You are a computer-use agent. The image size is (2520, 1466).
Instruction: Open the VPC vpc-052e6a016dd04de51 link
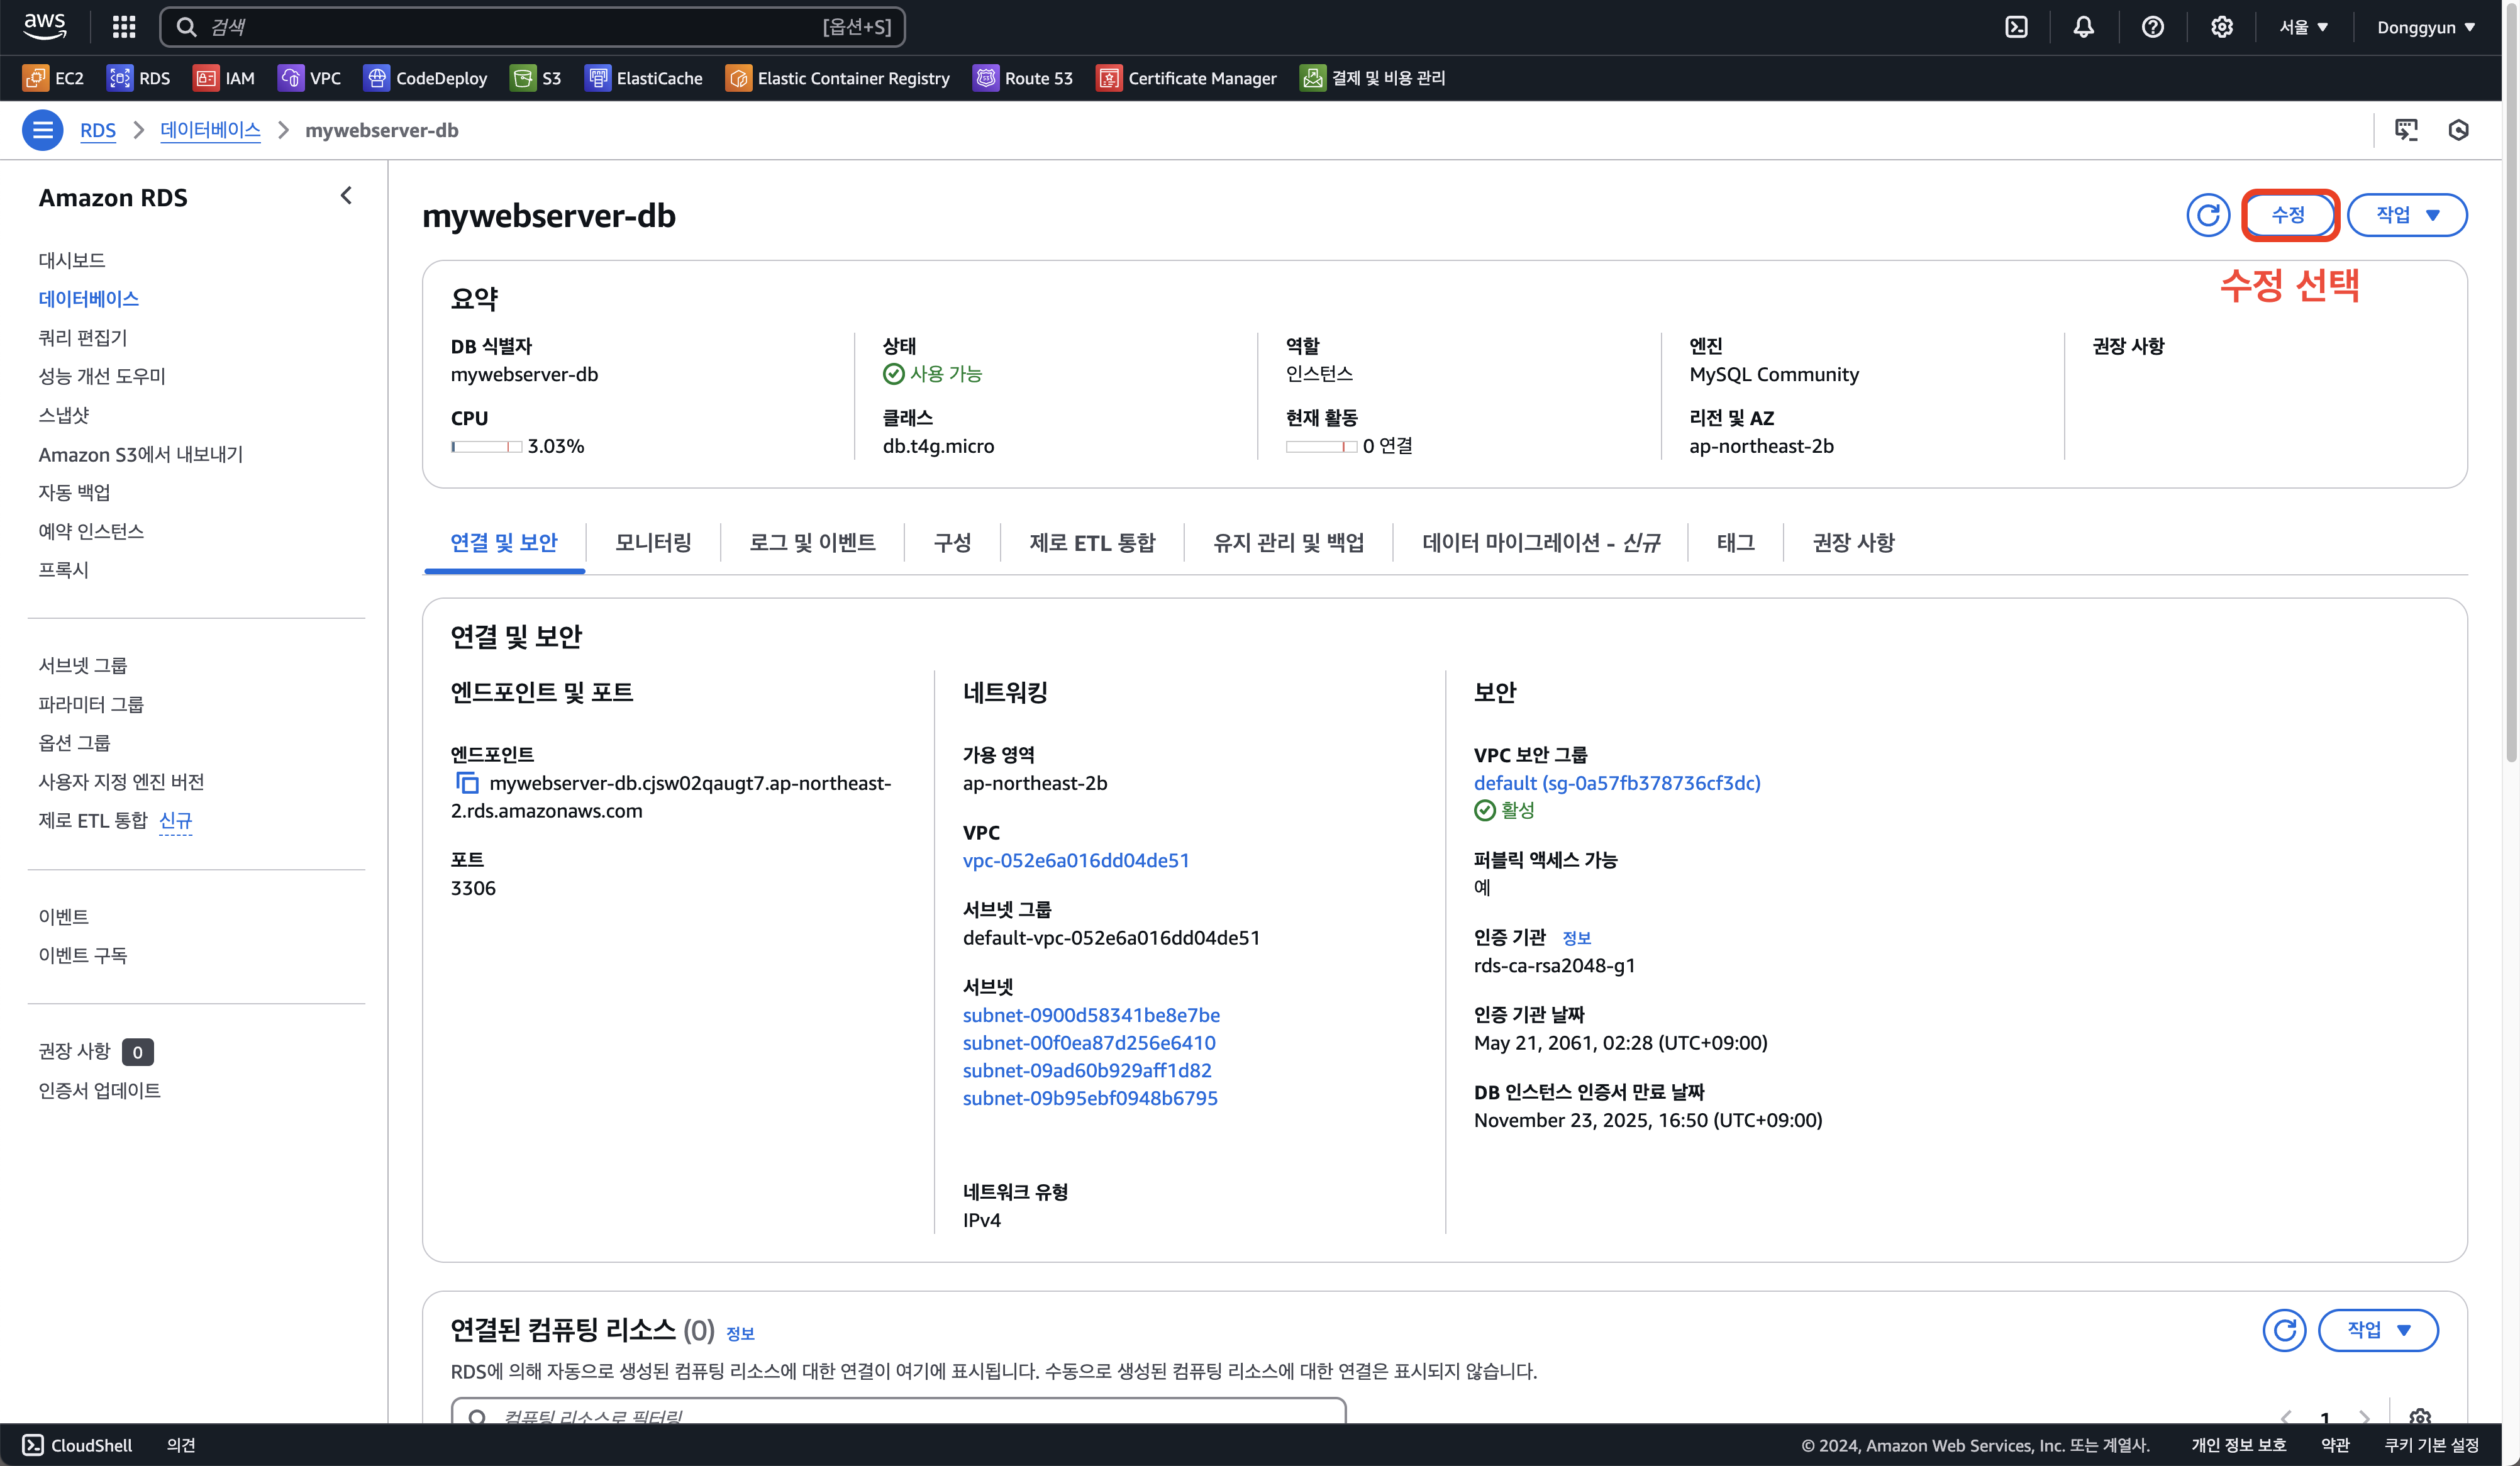pos(1076,861)
